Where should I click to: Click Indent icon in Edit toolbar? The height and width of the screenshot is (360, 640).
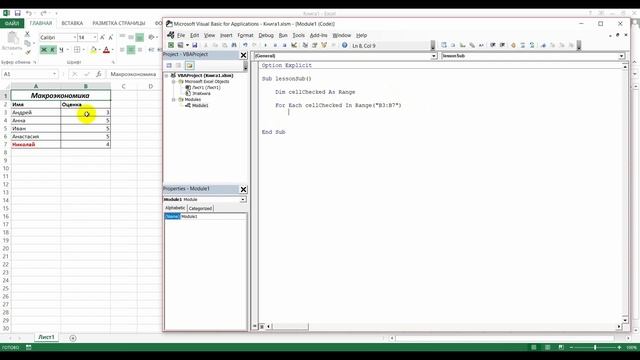(493, 45)
